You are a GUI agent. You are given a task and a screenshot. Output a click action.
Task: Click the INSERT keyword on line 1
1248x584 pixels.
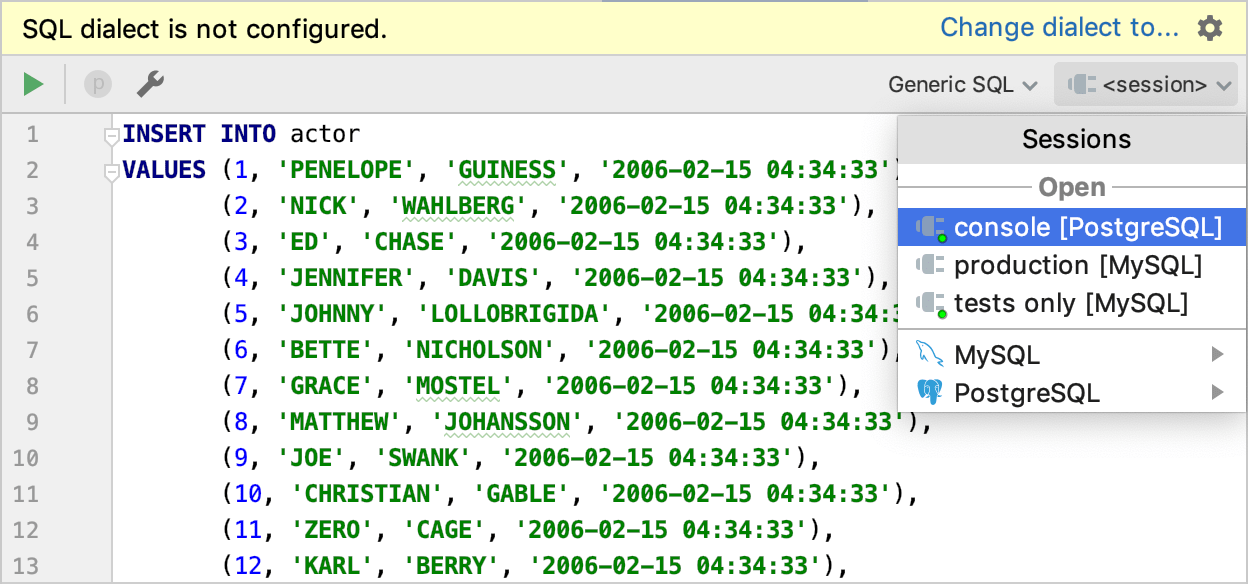164,133
